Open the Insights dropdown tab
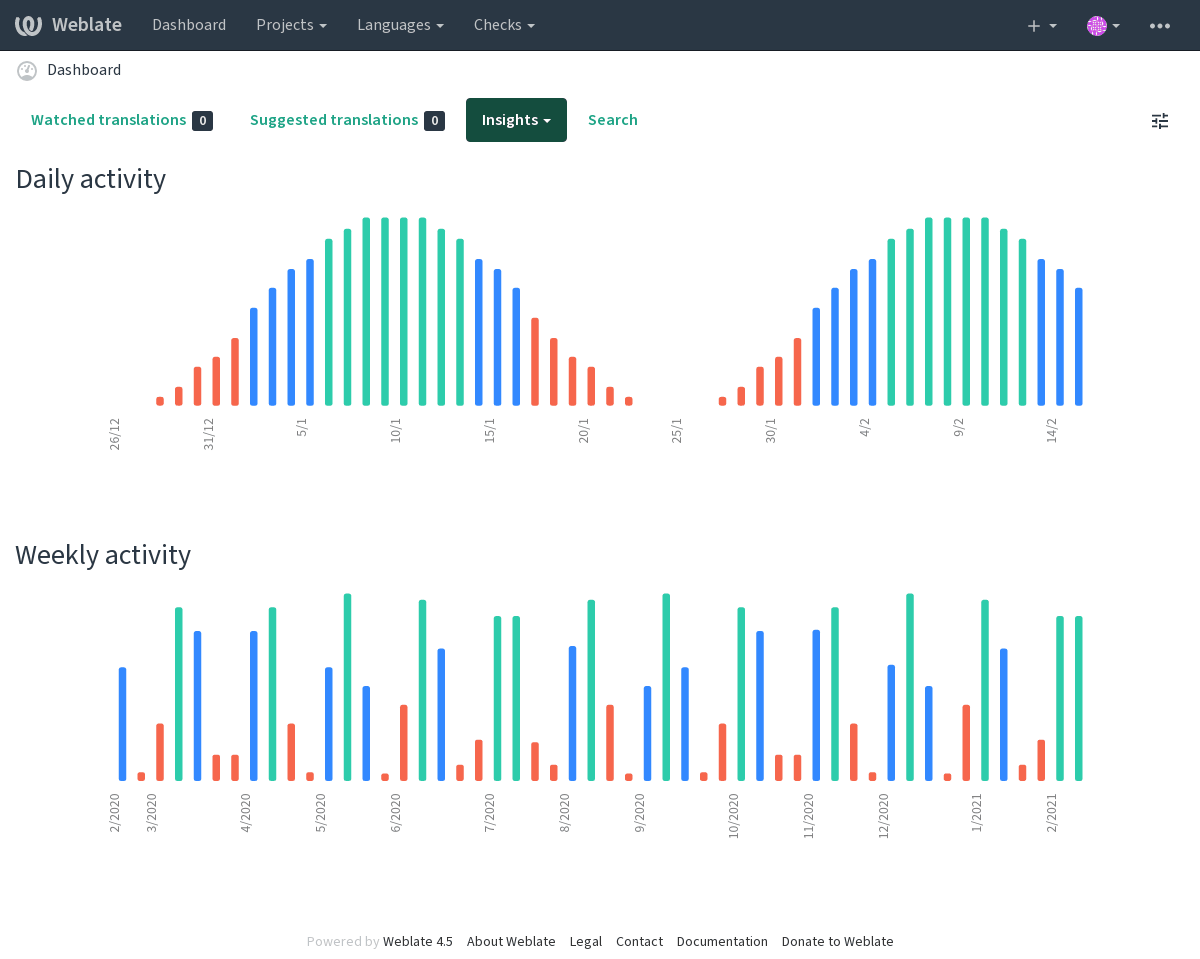Image resolution: width=1200 pixels, height=959 pixels. [516, 120]
